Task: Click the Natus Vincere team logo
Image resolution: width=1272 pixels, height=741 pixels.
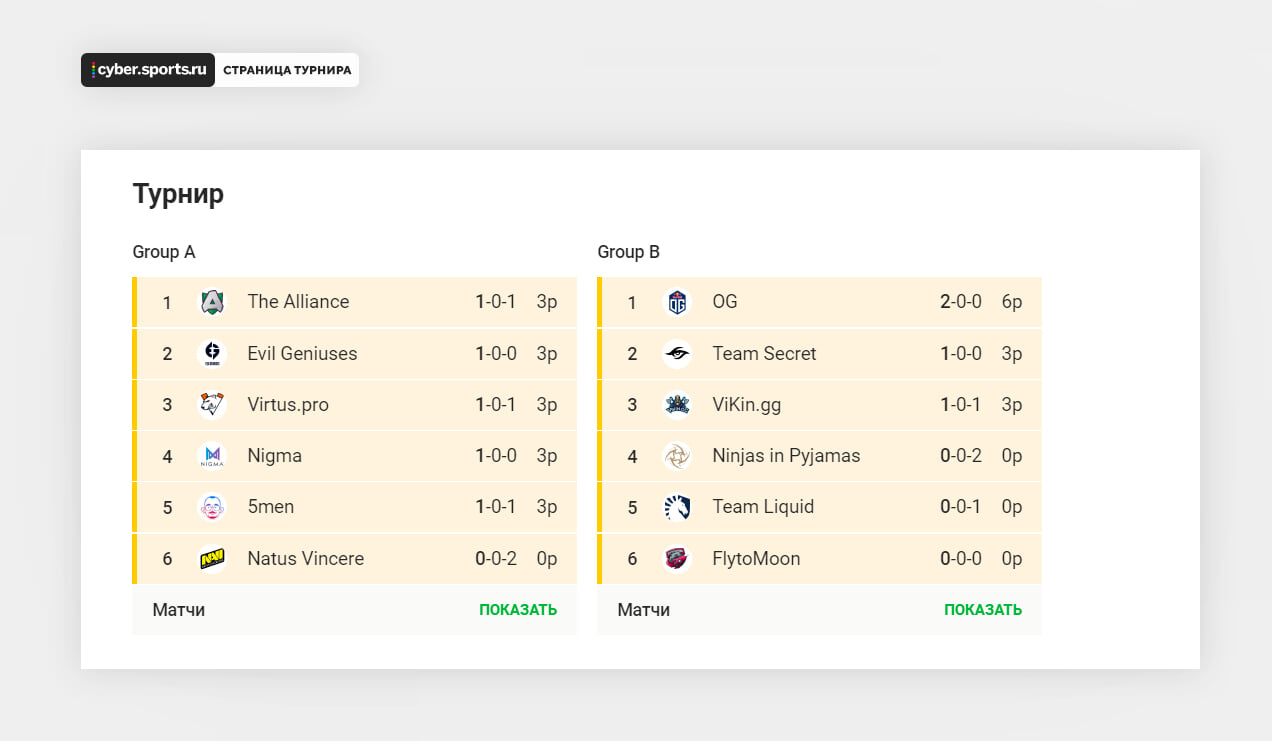Action: [212, 559]
